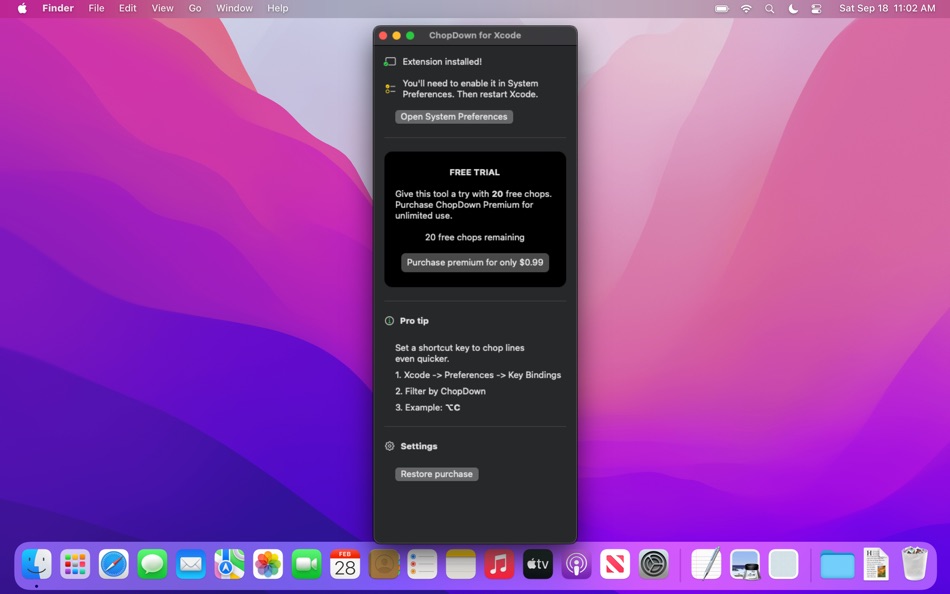Click the 'Filter by ChopDown' step
The width and height of the screenshot is (950, 594).
pos(440,392)
